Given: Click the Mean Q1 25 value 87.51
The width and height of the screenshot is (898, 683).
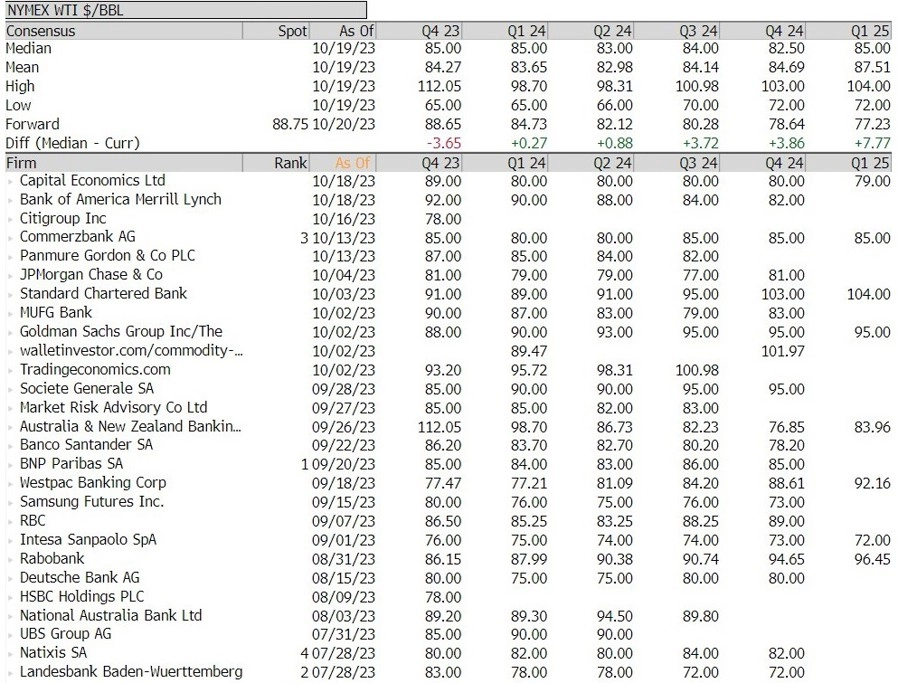Looking at the screenshot, I should click(872, 67).
